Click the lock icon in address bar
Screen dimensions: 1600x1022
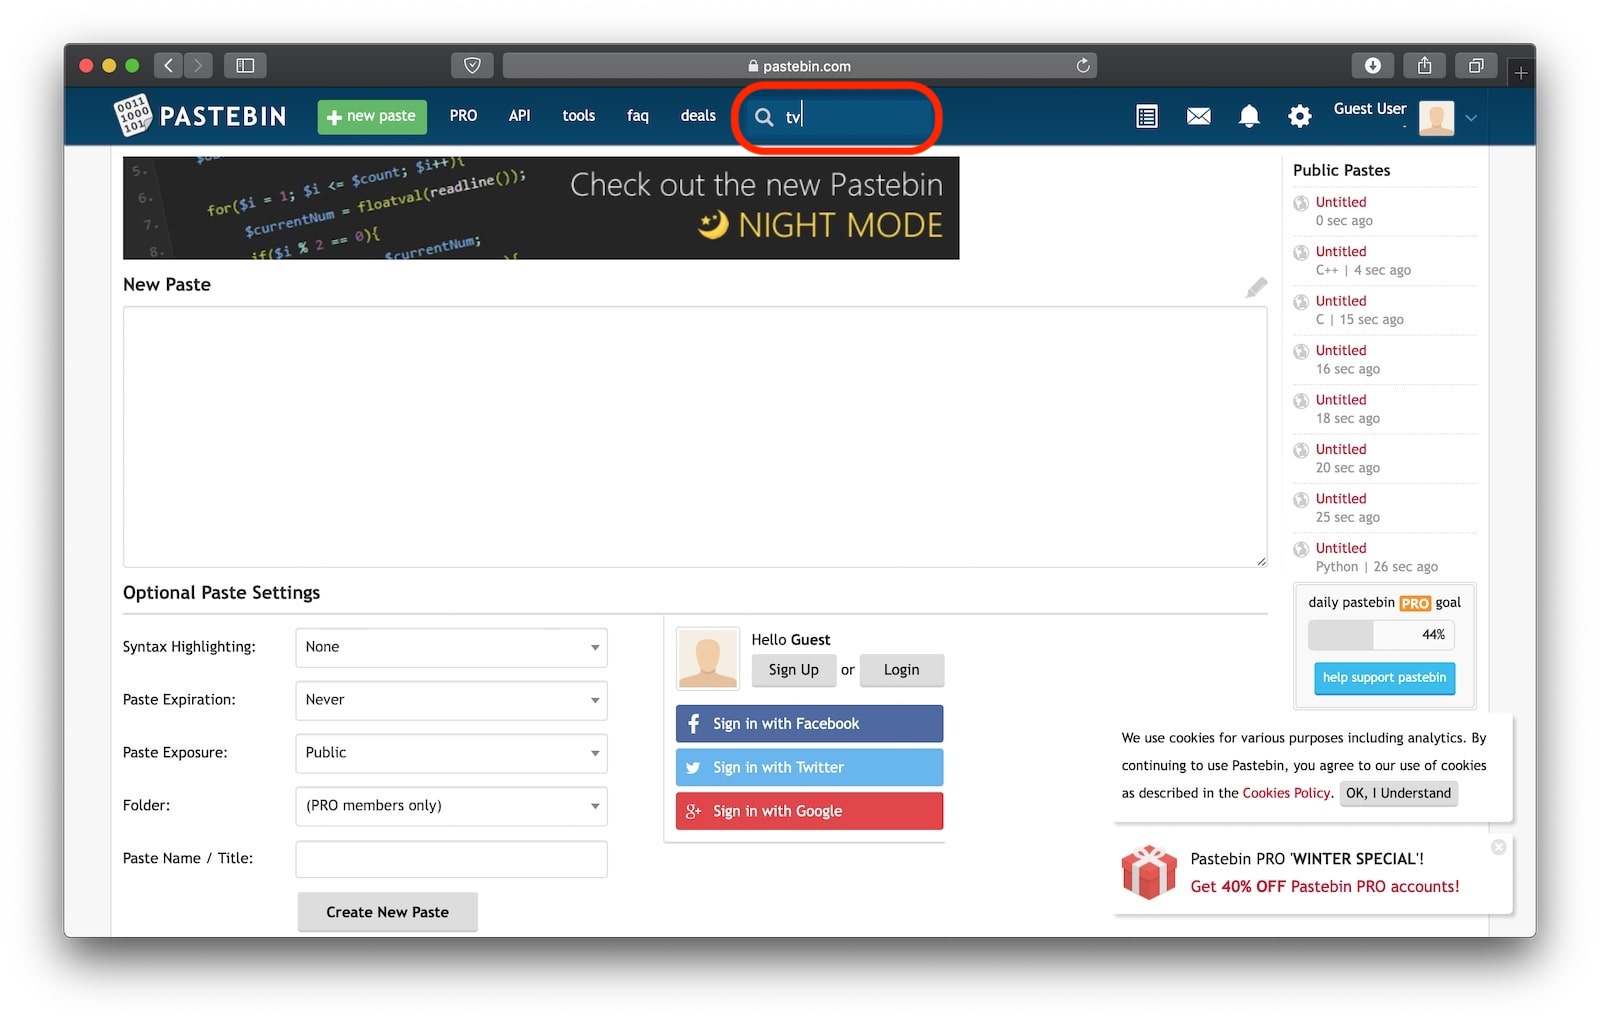point(753,66)
